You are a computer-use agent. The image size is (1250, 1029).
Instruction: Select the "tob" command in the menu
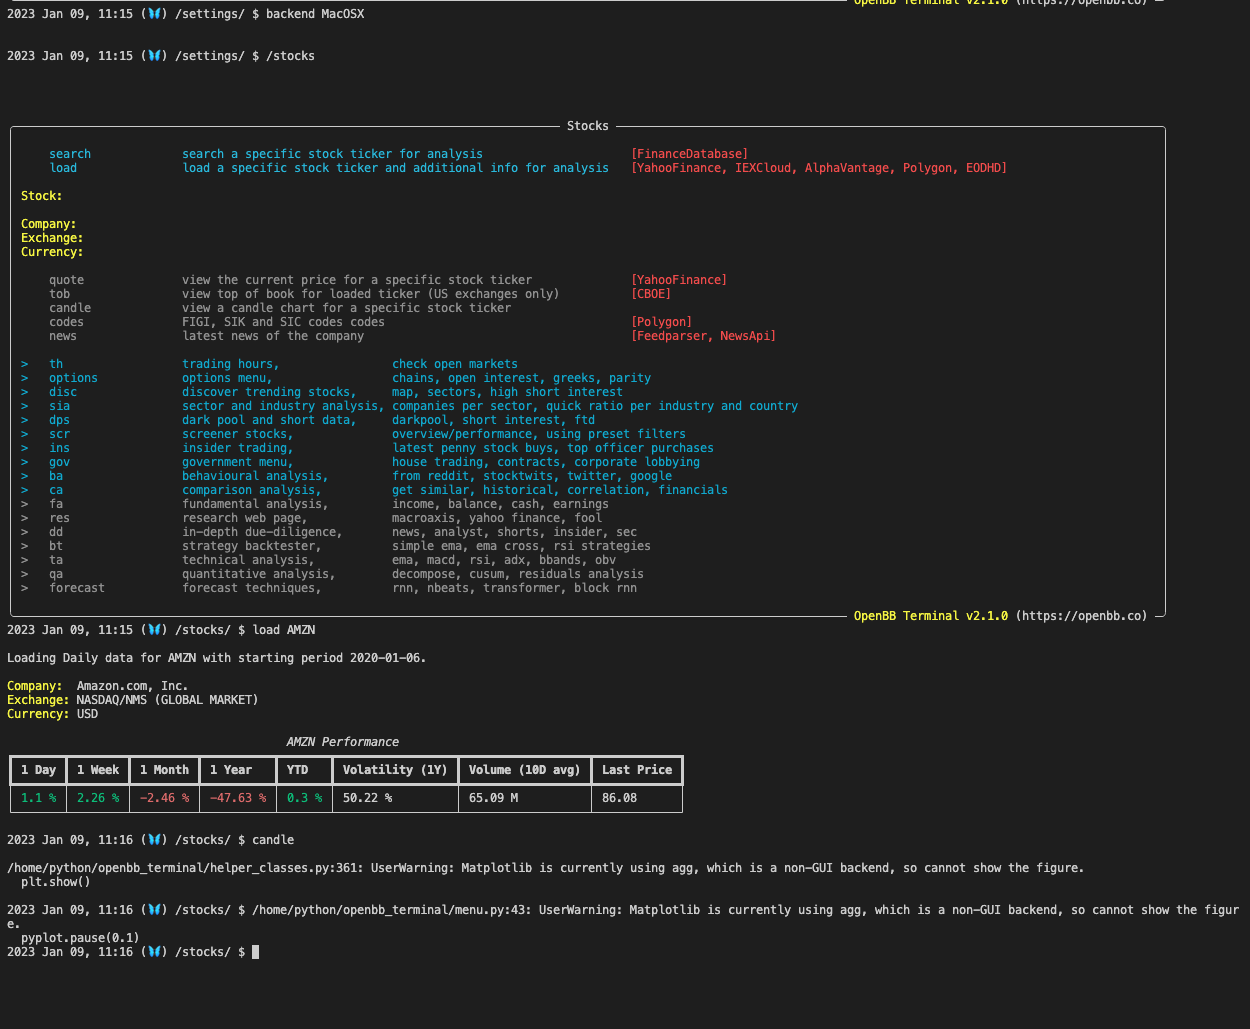[x=59, y=294]
